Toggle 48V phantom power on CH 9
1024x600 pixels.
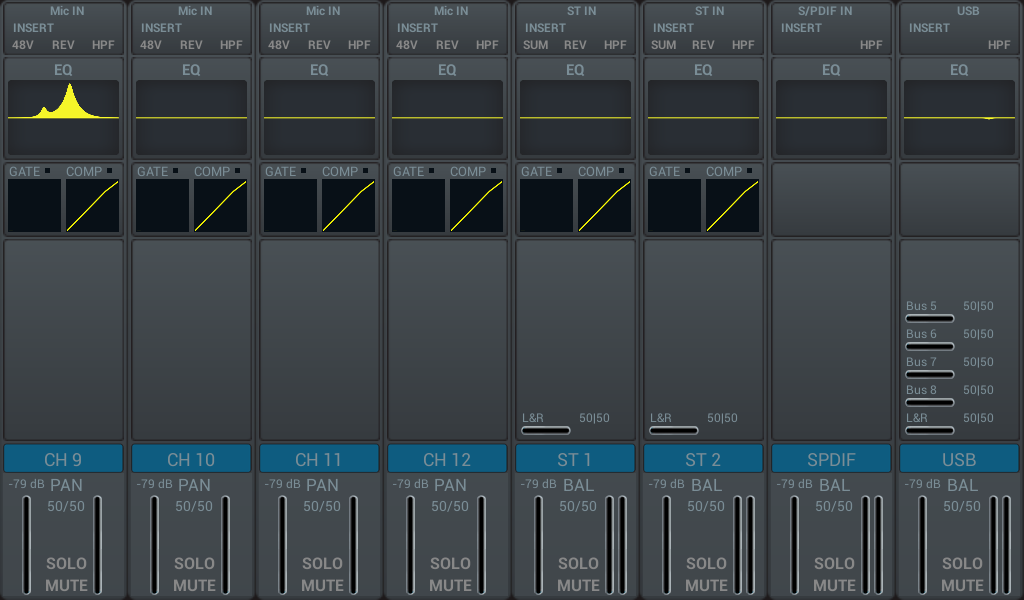coord(23,45)
